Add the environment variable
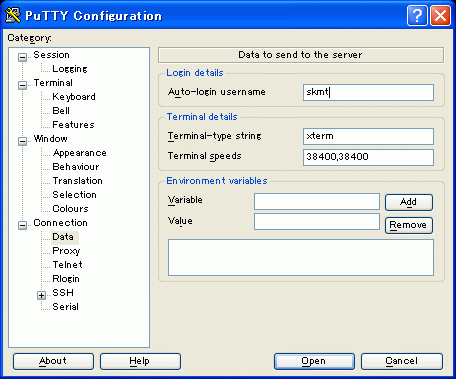This screenshot has width=456, height=379. coord(409,202)
